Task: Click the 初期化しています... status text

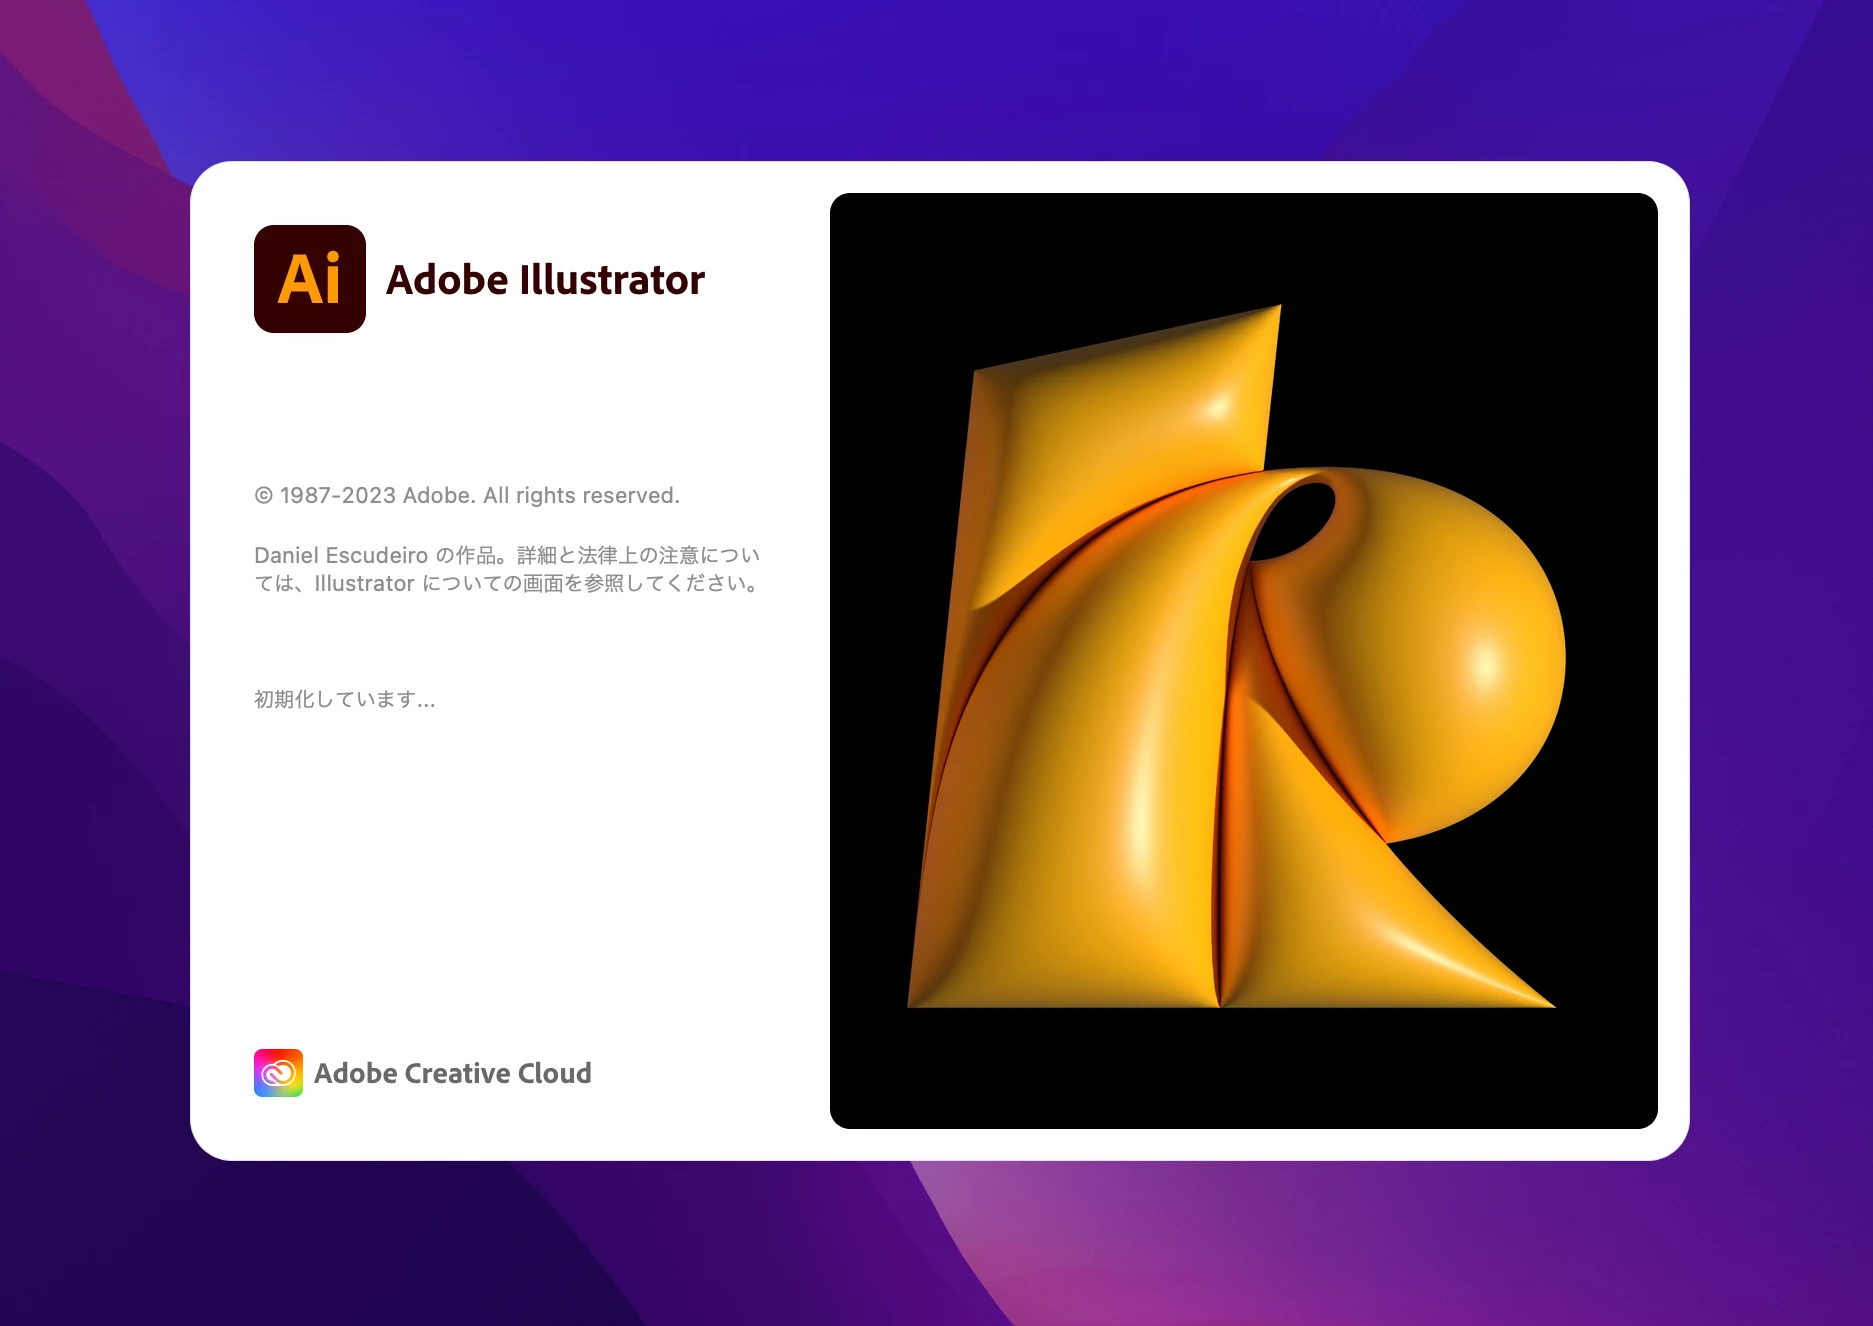Action: pos(345,699)
